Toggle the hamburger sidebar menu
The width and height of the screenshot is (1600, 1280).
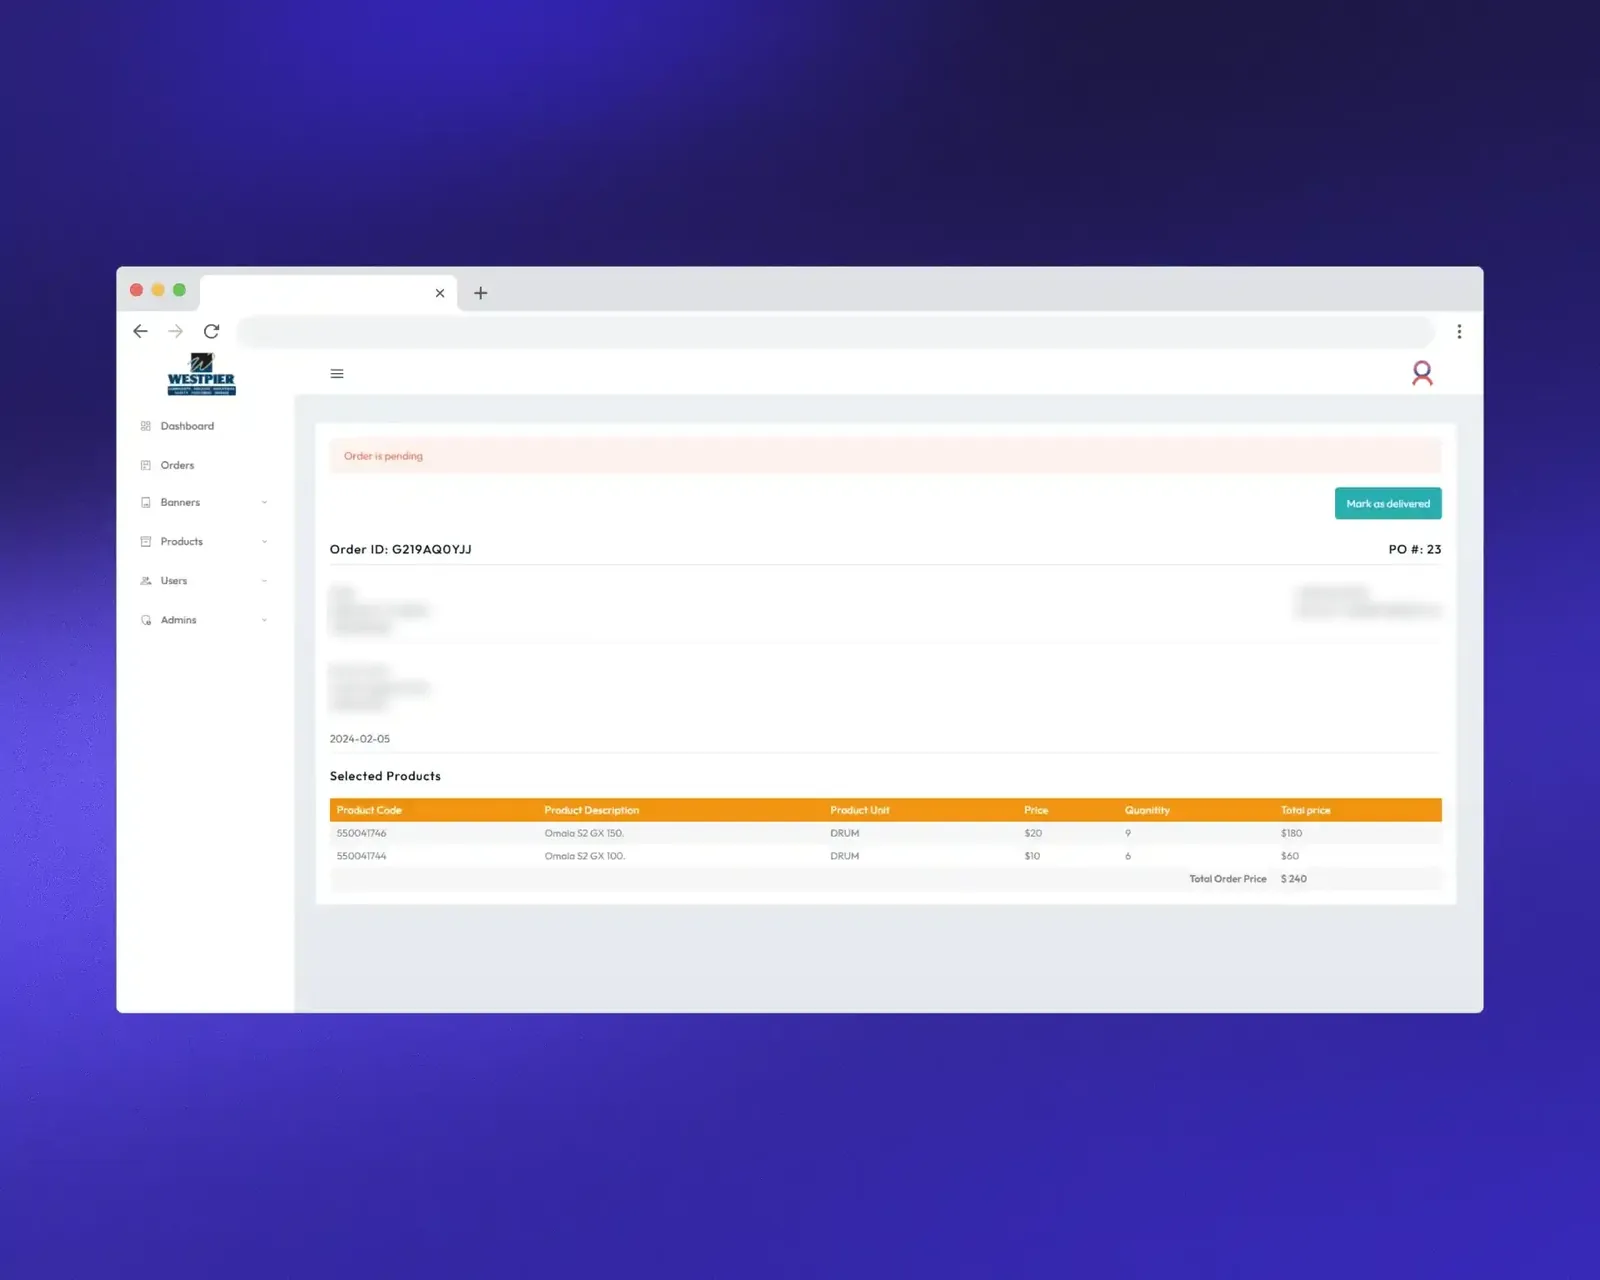click(337, 374)
